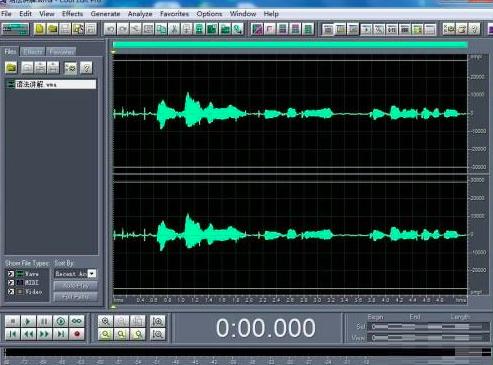The width and height of the screenshot is (493, 365).
Task: Toggle the Wave file type checkbox
Action: click(x=11, y=274)
